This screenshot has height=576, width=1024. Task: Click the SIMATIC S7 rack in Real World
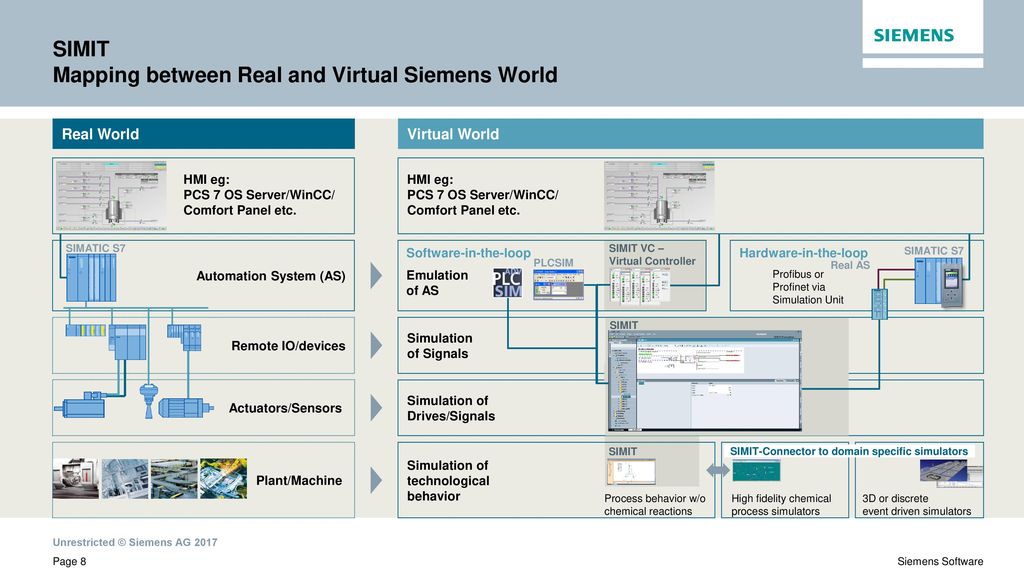pyautogui.click(x=91, y=278)
